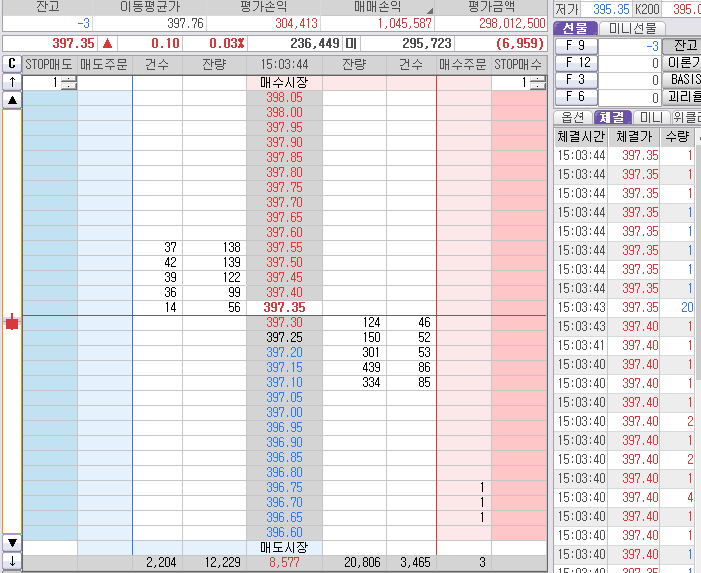Click the 평가금액 value 298,012,500
The height and width of the screenshot is (573, 701).
512,23
